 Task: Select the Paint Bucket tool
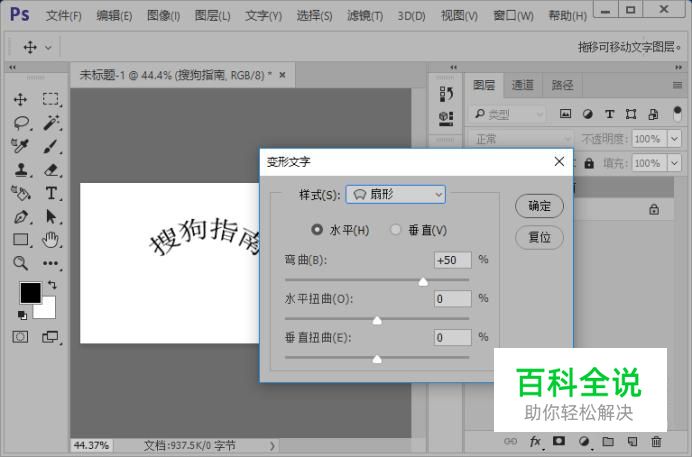click(20, 193)
